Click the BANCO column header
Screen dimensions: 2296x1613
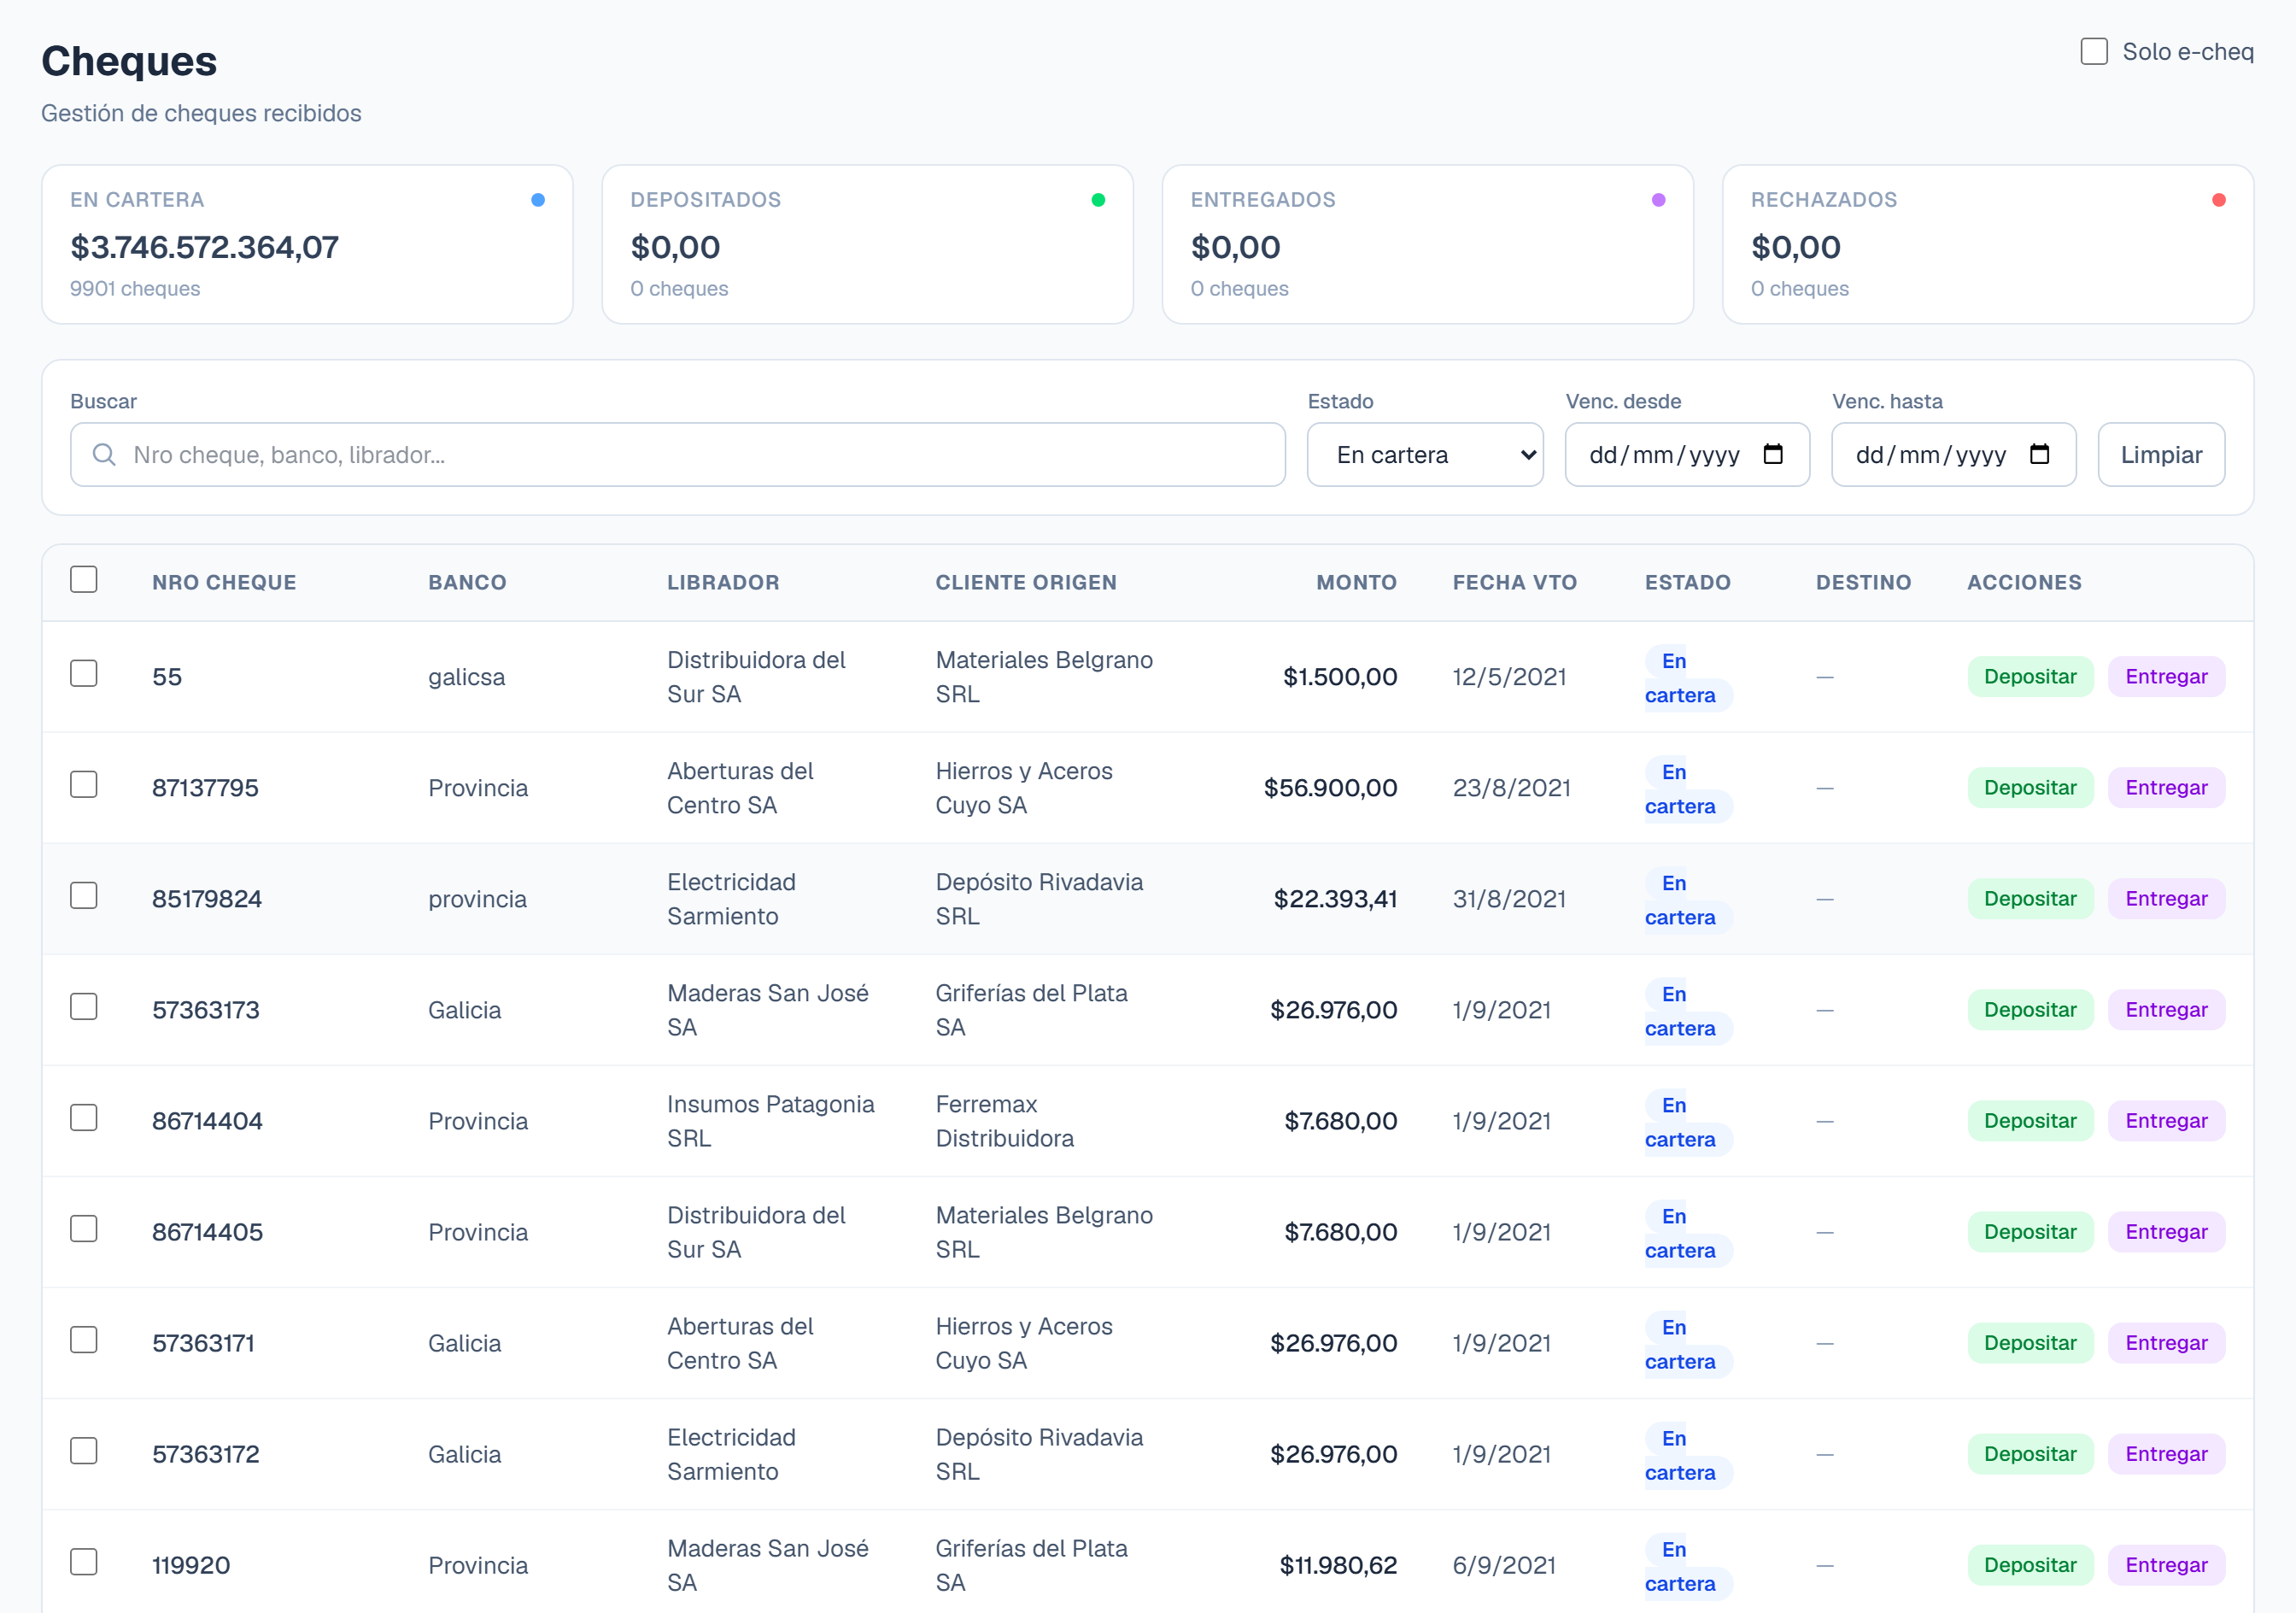tap(467, 582)
